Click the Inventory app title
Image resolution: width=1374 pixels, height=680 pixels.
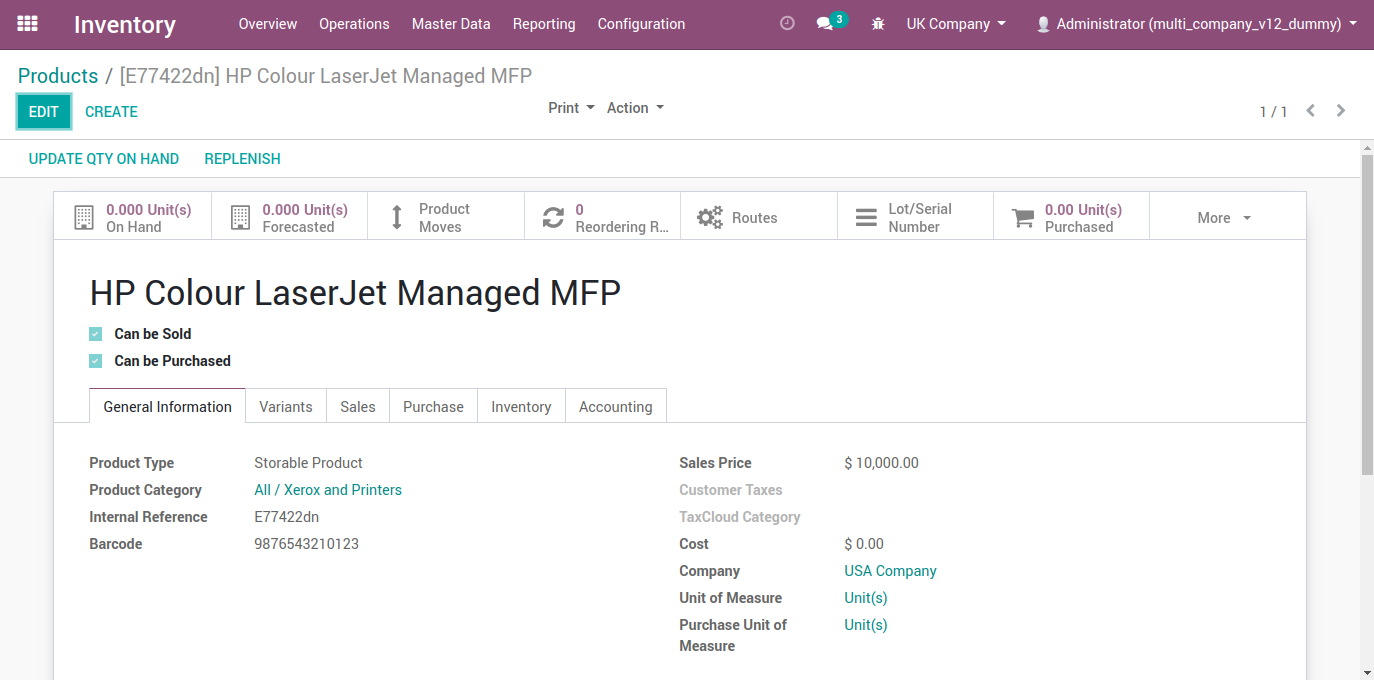(125, 25)
